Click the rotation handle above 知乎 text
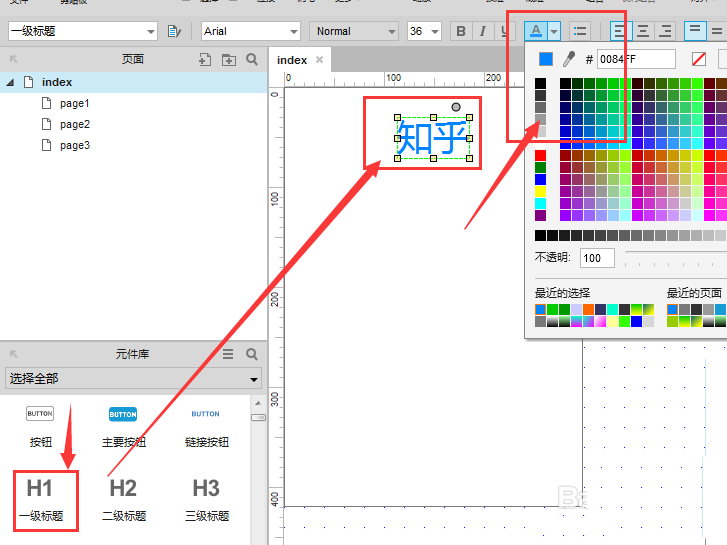 point(456,107)
